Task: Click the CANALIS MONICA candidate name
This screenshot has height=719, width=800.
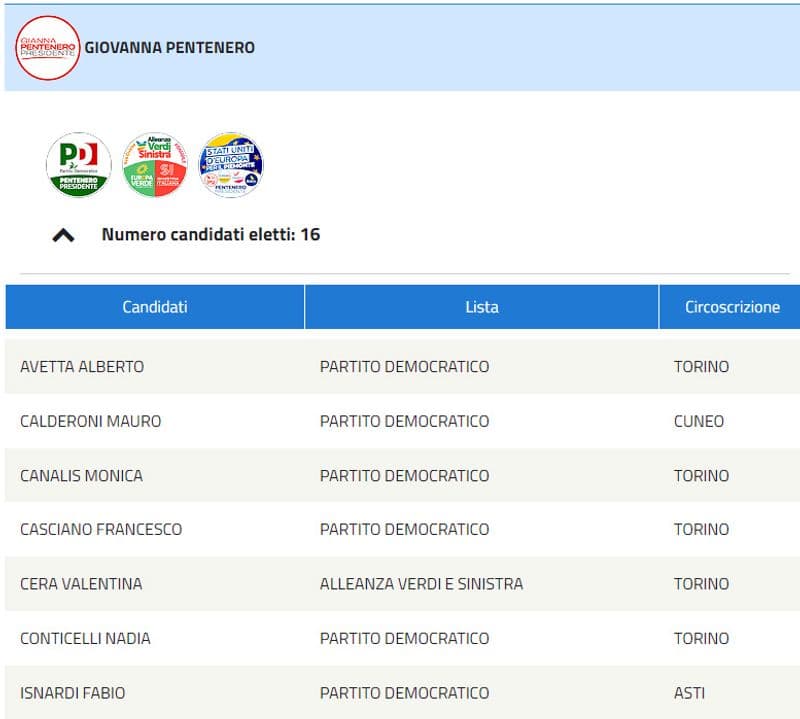Action: point(82,475)
